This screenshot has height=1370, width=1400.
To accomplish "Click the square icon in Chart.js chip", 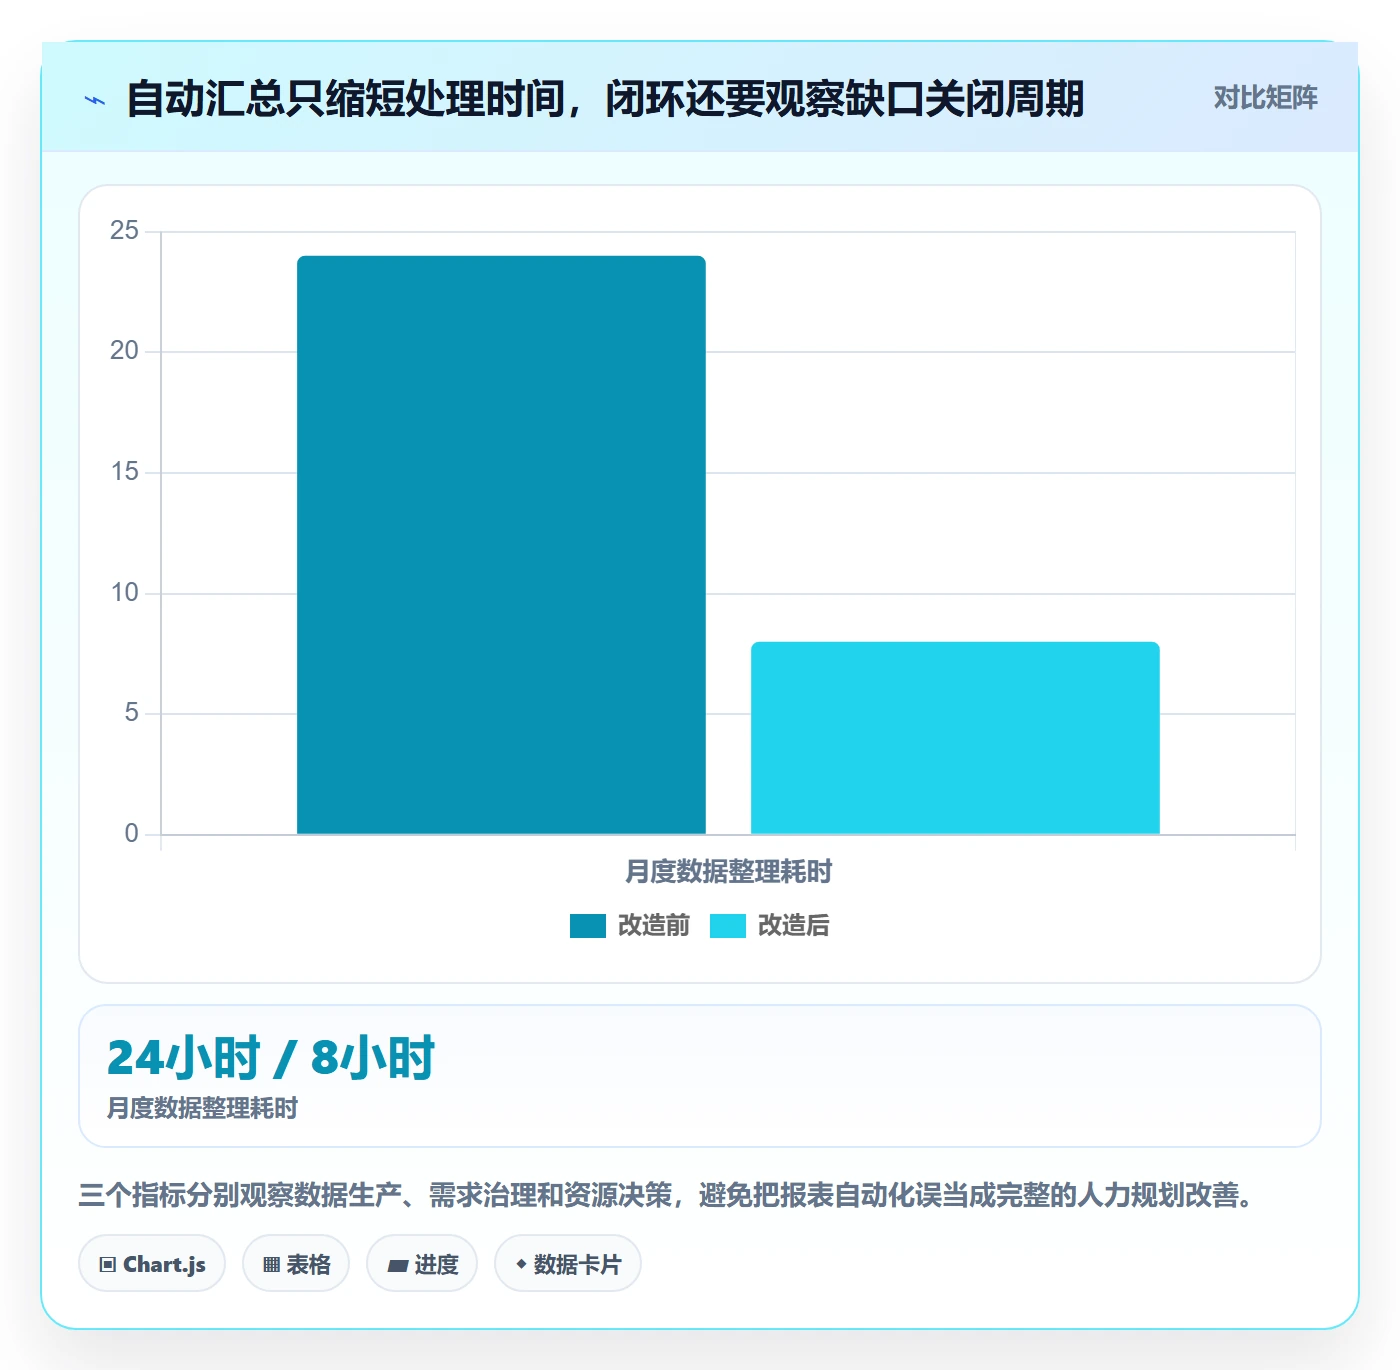I will (108, 1265).
